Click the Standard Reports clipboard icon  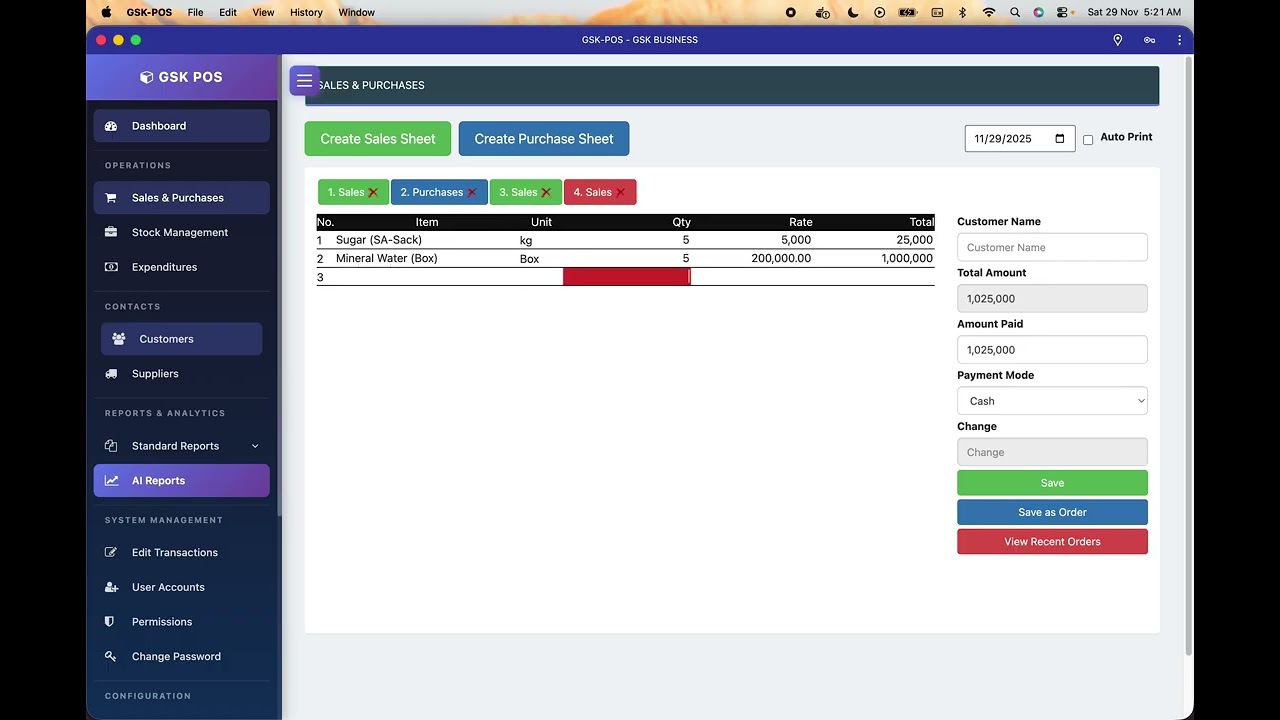pyautogui.click(x=111, y=446)
